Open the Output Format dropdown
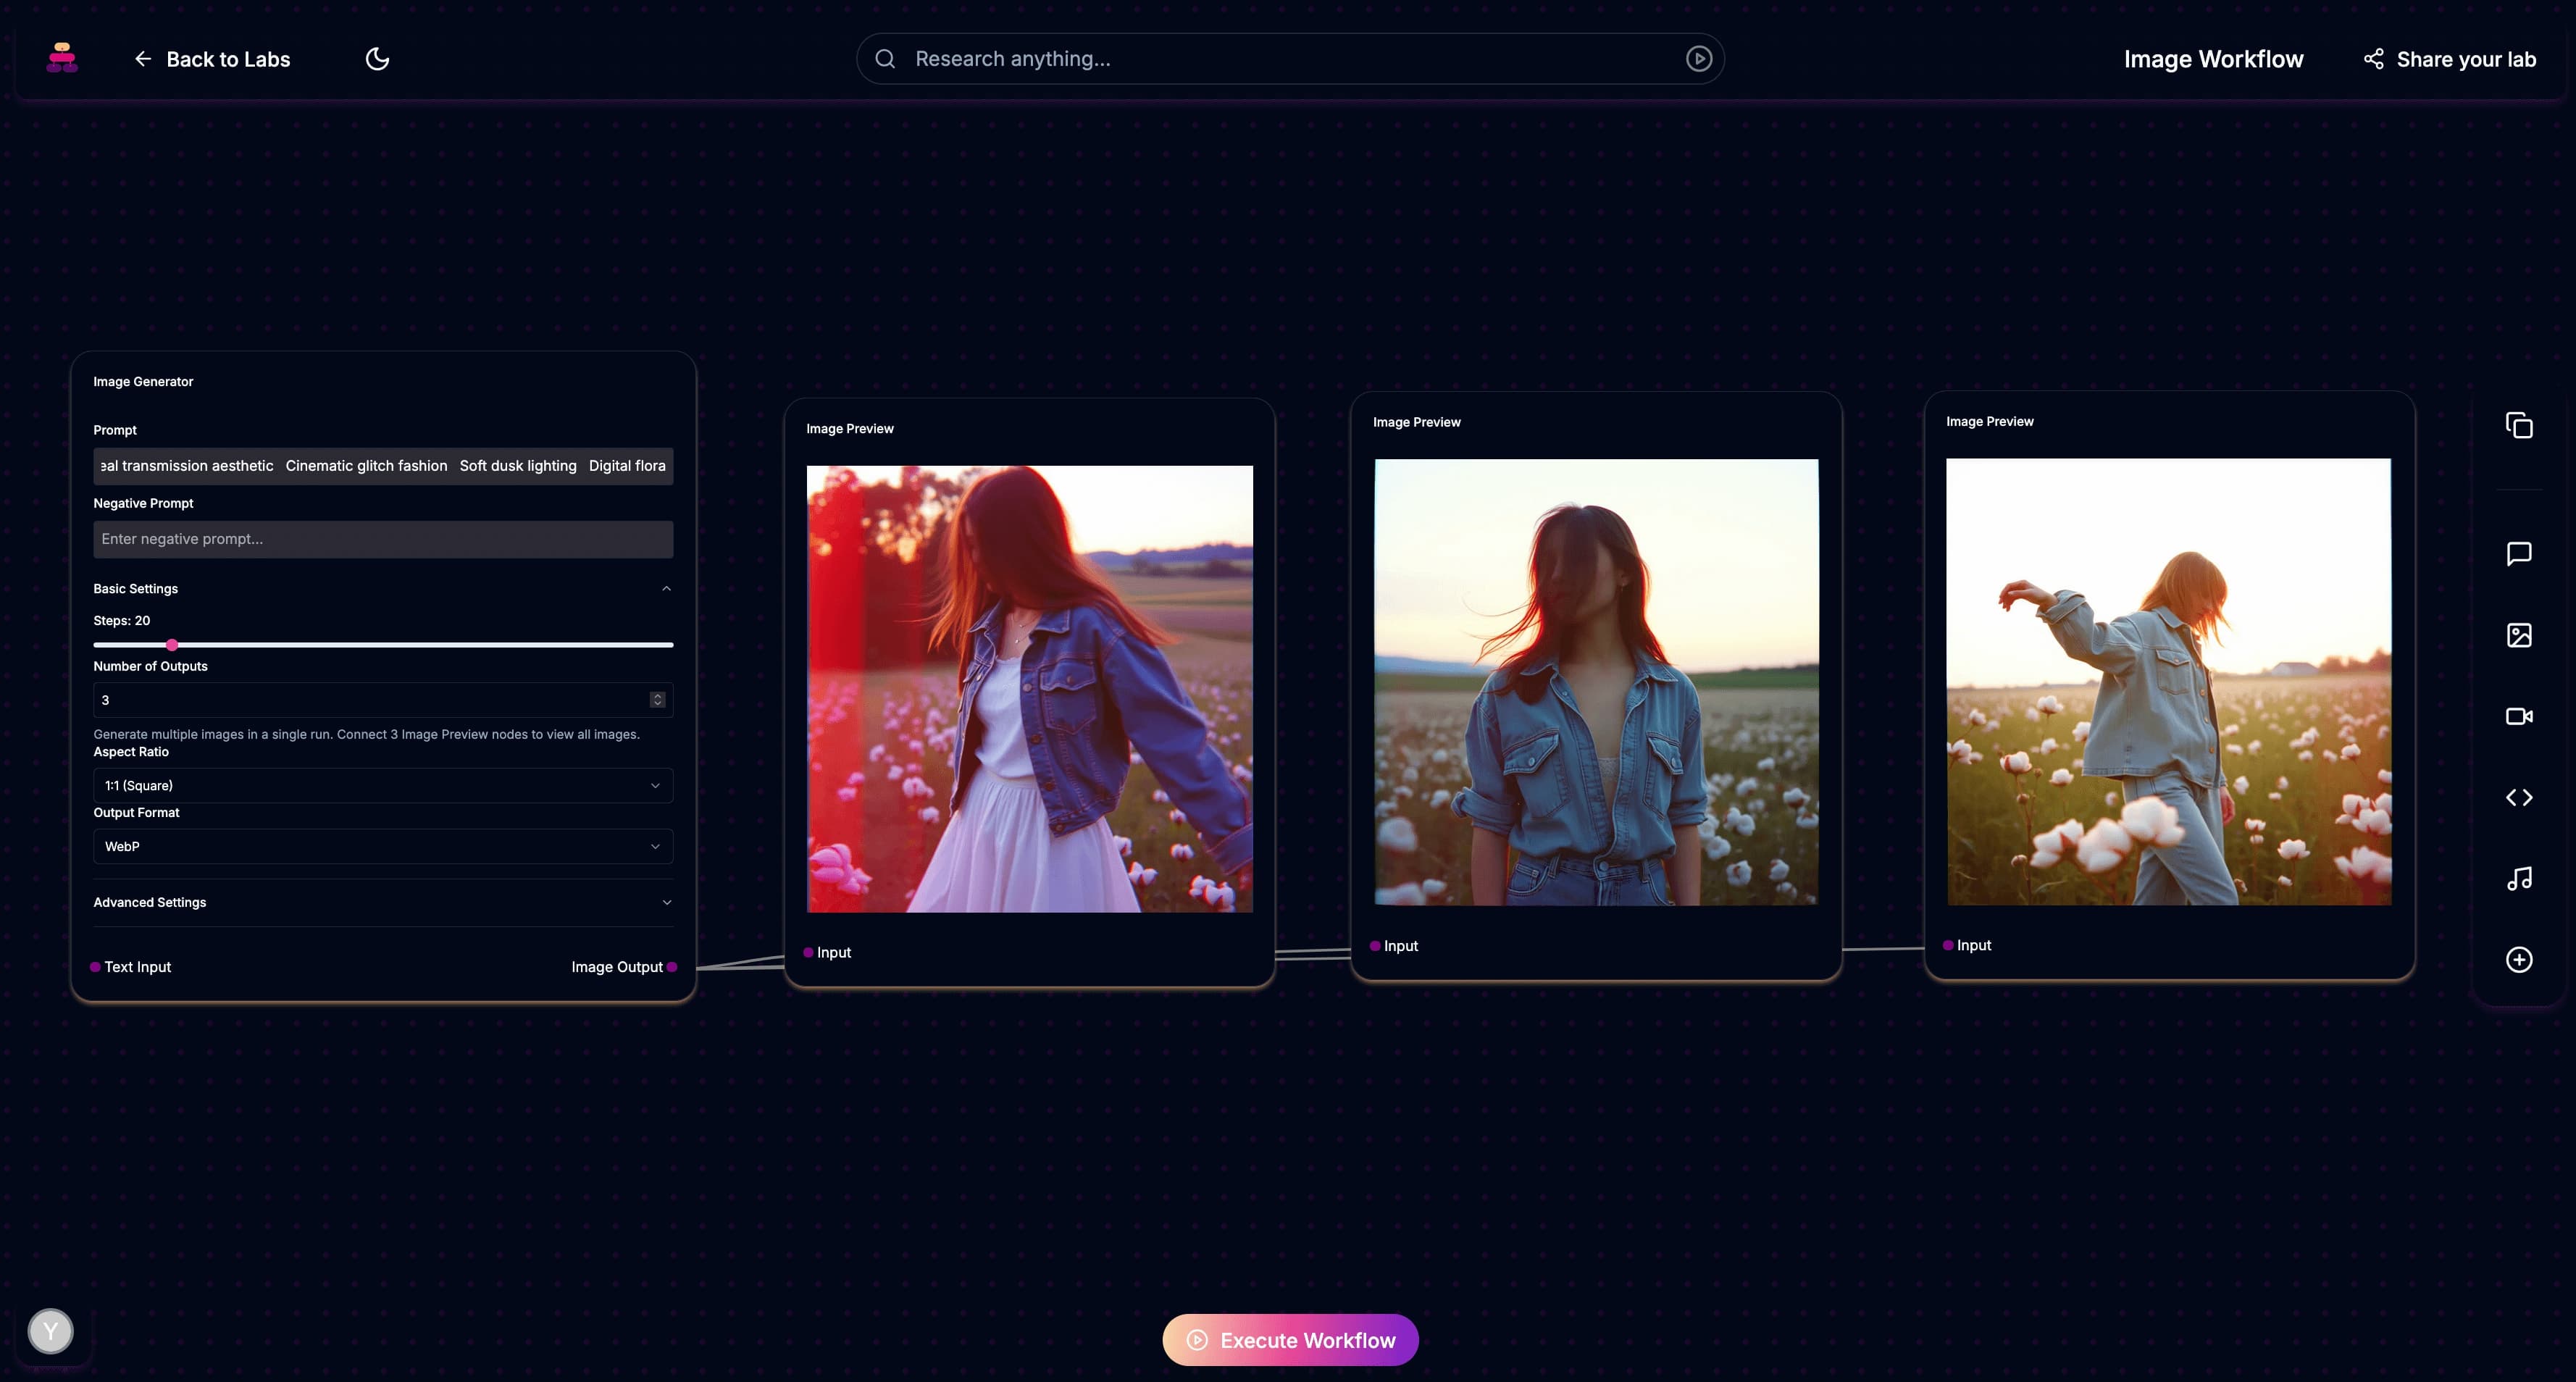The width and height of the screenshot is (2576, 1382). (382, 846)
